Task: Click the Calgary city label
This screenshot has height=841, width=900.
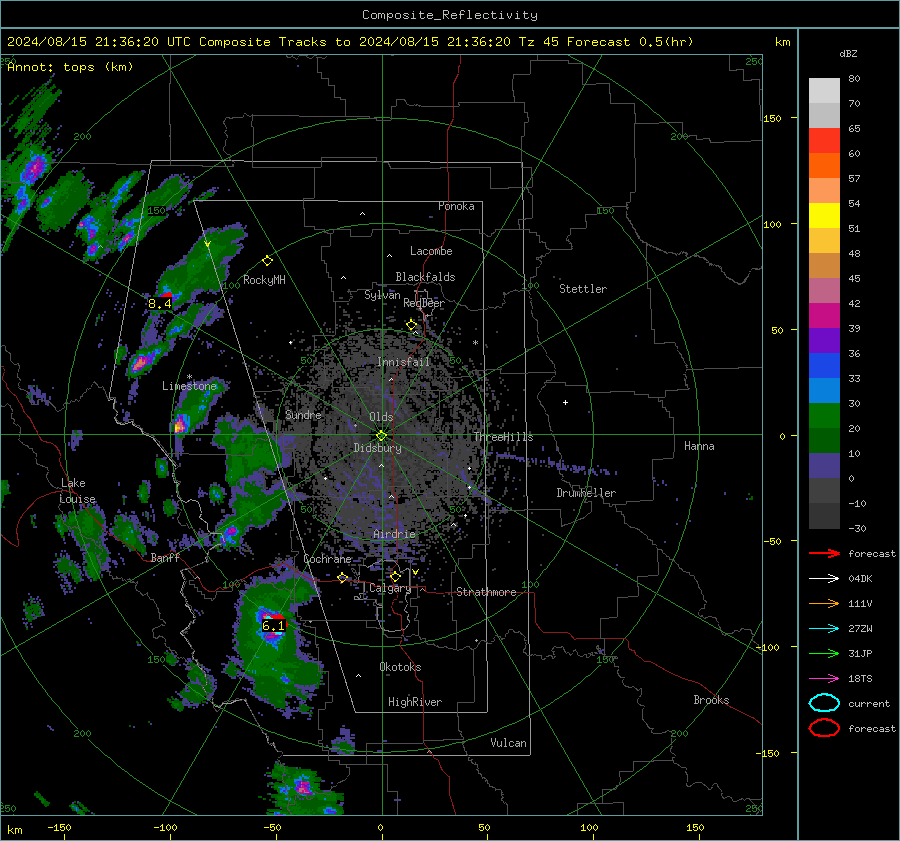Action: coord(390,588)
